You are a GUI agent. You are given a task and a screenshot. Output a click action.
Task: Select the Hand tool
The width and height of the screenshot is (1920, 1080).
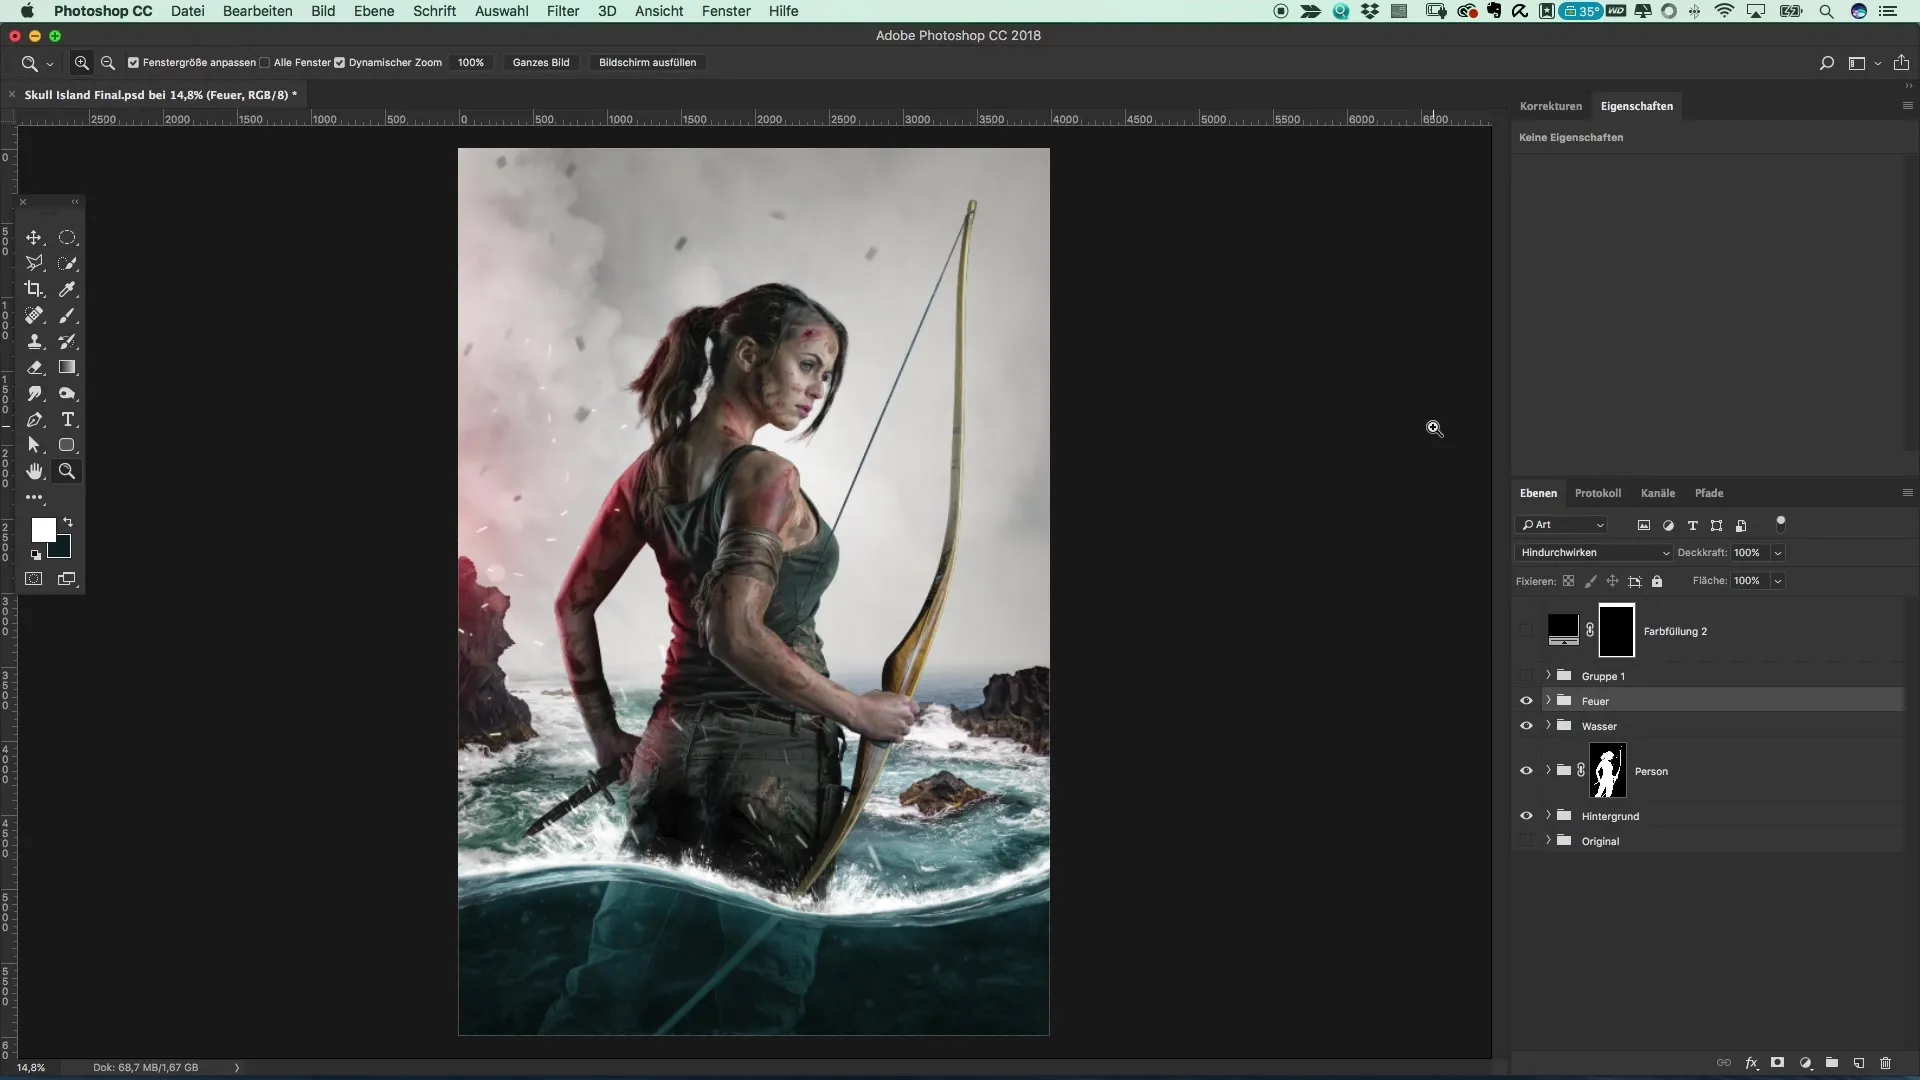coord(34,471)
